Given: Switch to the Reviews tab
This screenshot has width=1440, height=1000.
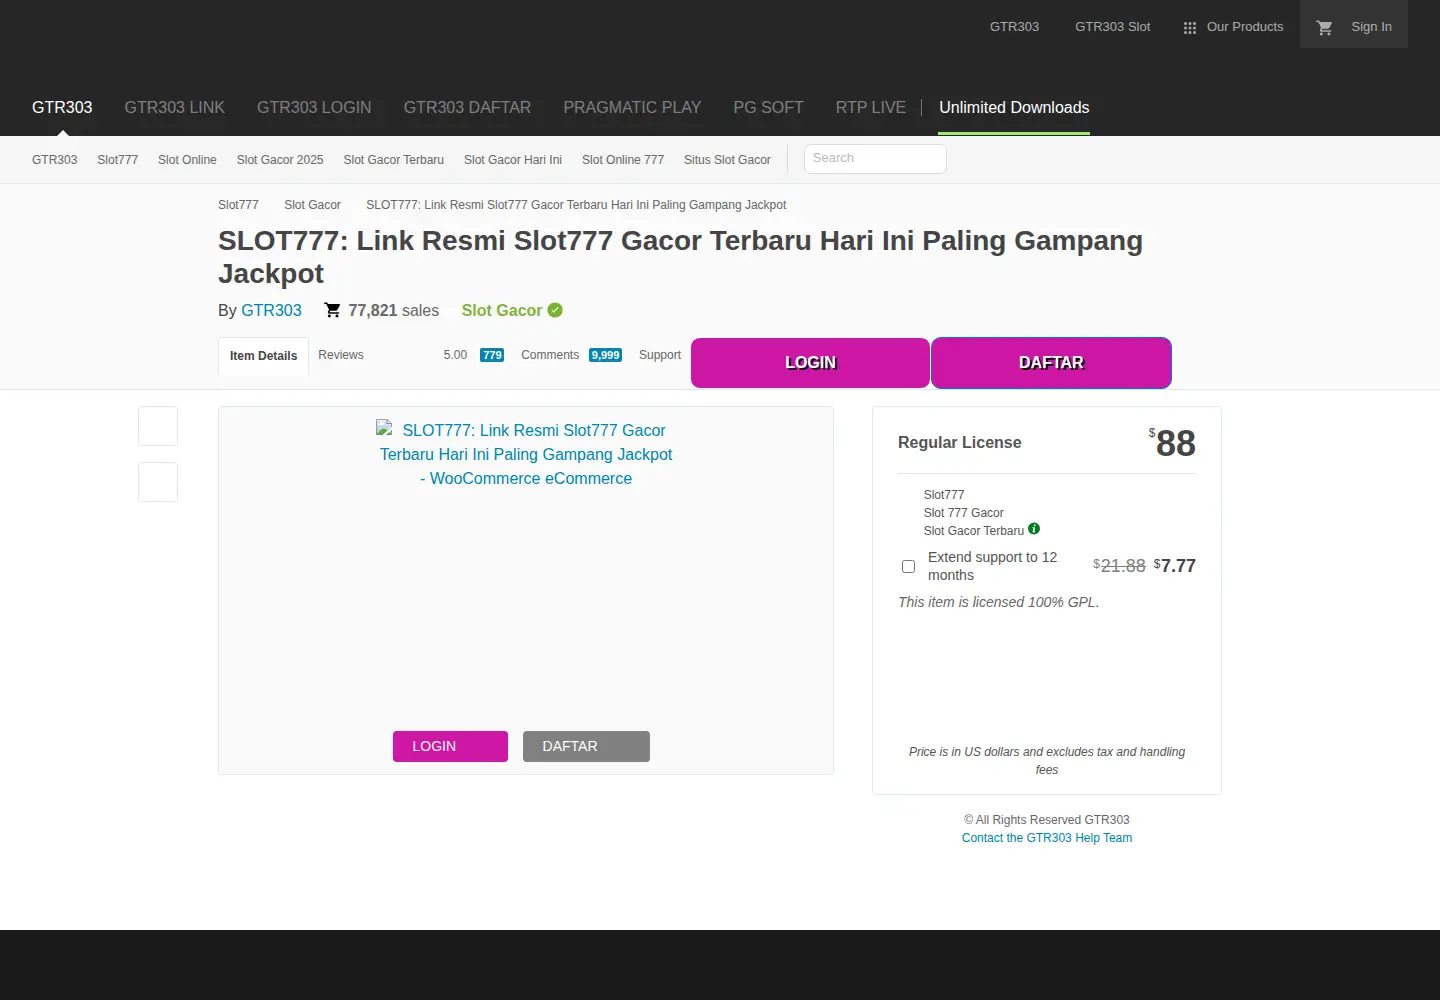Looking at the screenshot, I should click(341, 355).
